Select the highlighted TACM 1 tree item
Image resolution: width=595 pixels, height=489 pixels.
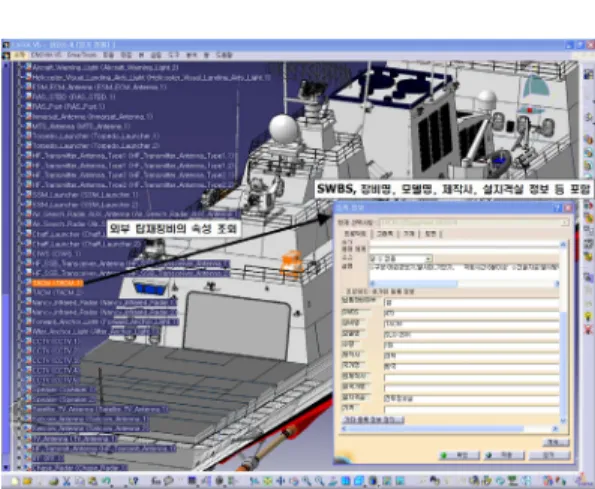pos(57,283)
